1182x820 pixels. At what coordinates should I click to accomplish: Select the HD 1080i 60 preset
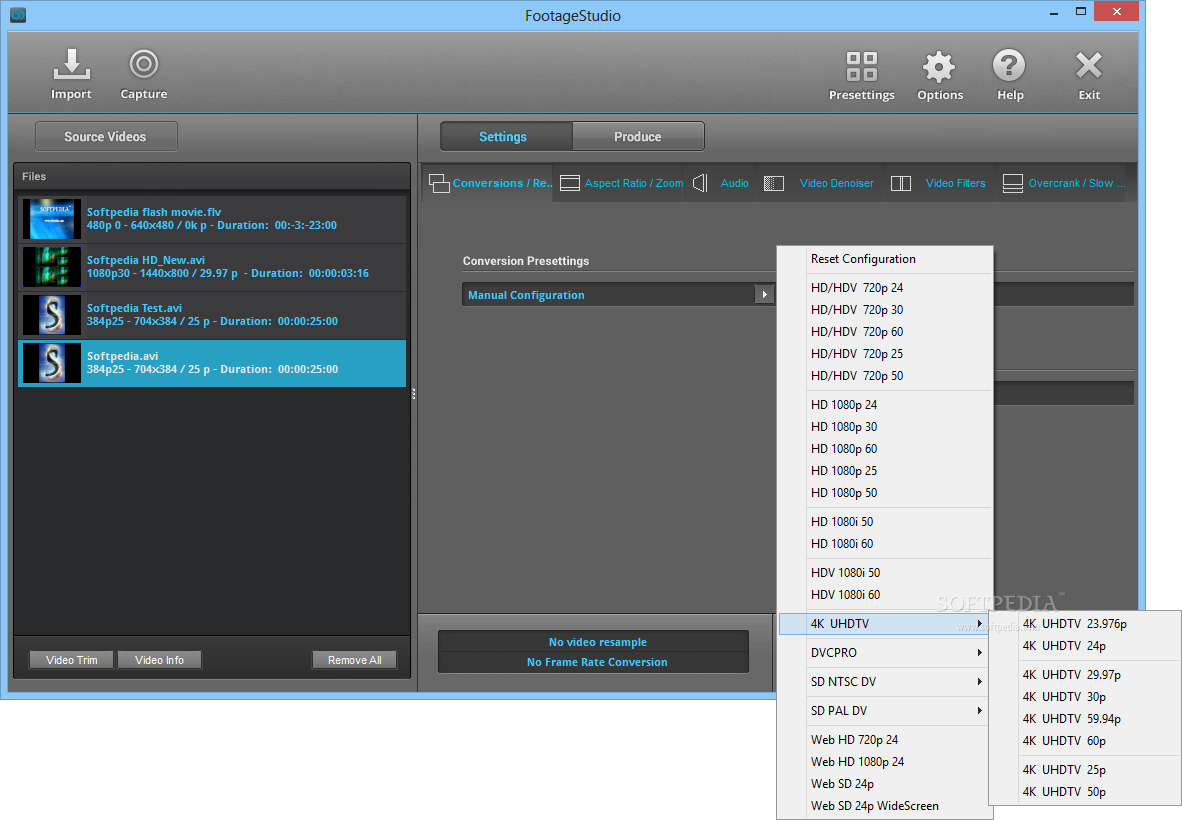(884, 543)
